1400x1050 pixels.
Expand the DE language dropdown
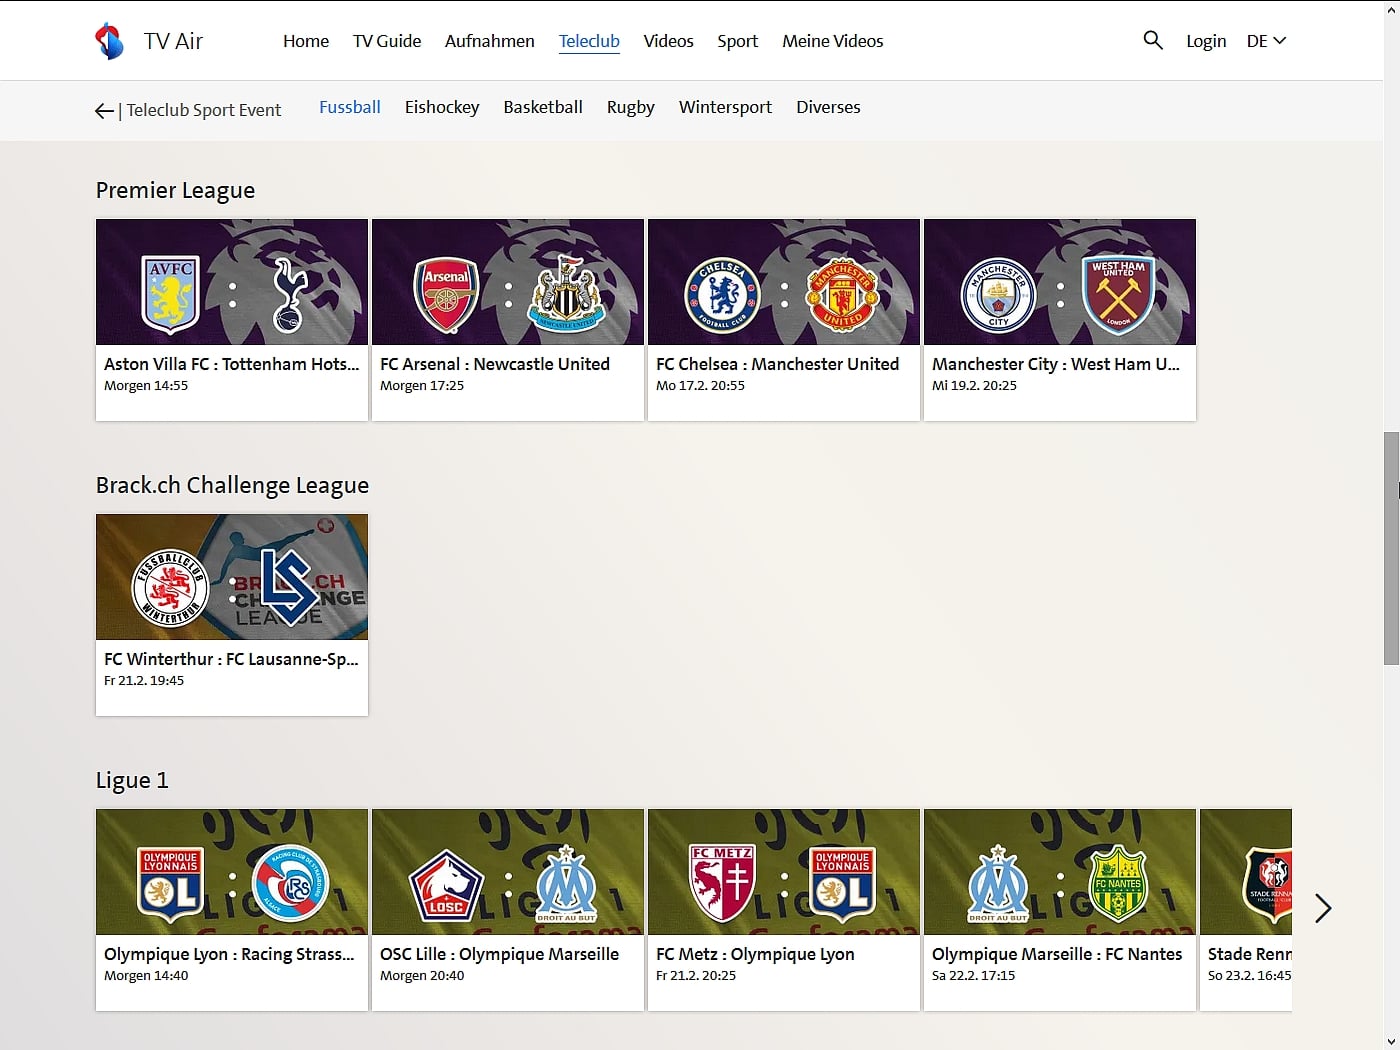coord(1265,40)
